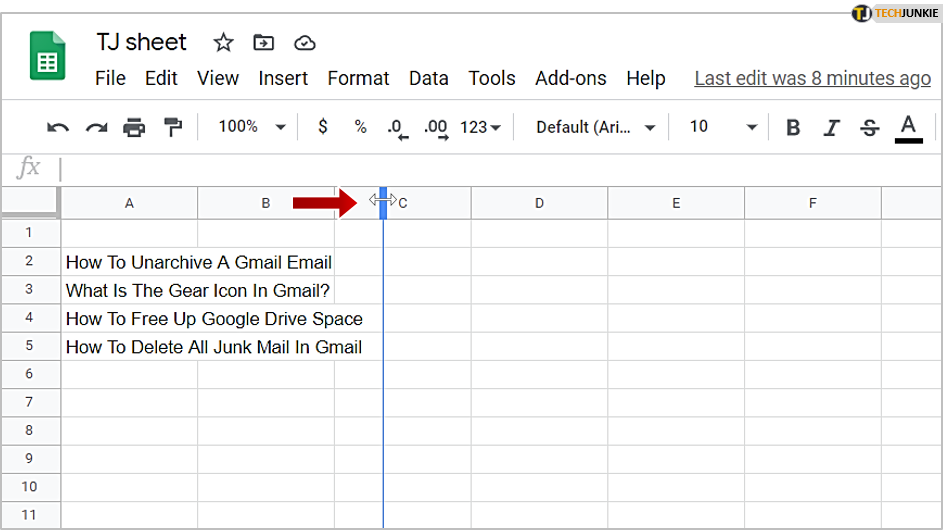Select column B header
Image resolution: width=946 pixels, height=530 pixels.
[x=265, y=203]
